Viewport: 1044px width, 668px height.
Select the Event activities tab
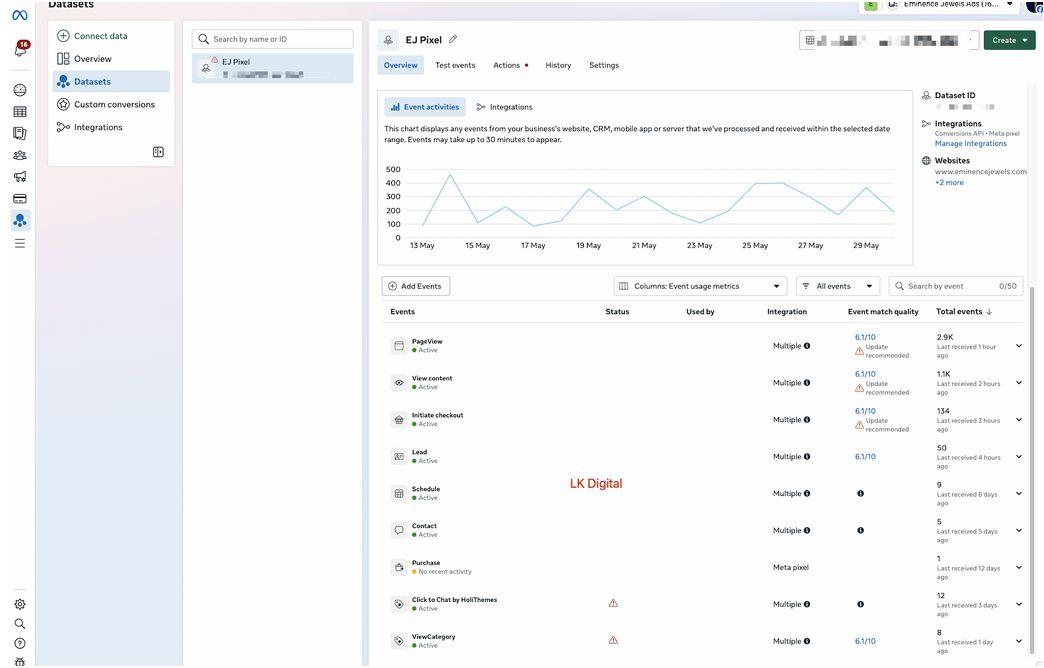[x=425, y=107]
